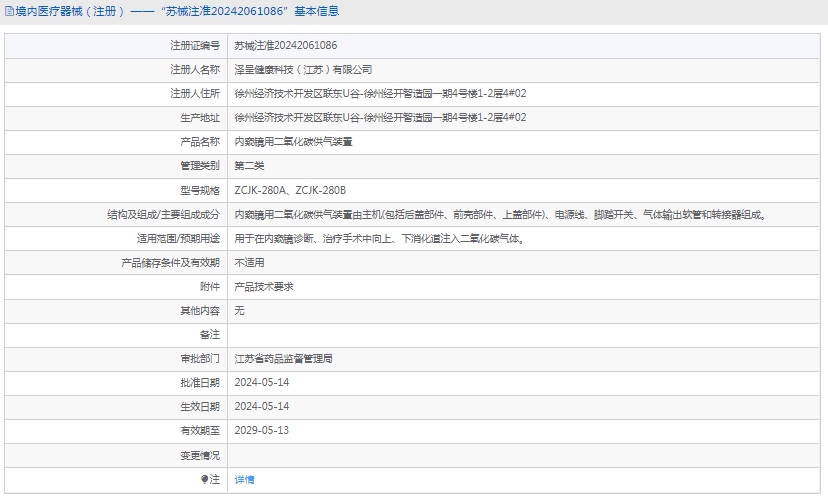Click the document icon before the page title
This screenshot has width=828, height=499.
coord(8,11)
